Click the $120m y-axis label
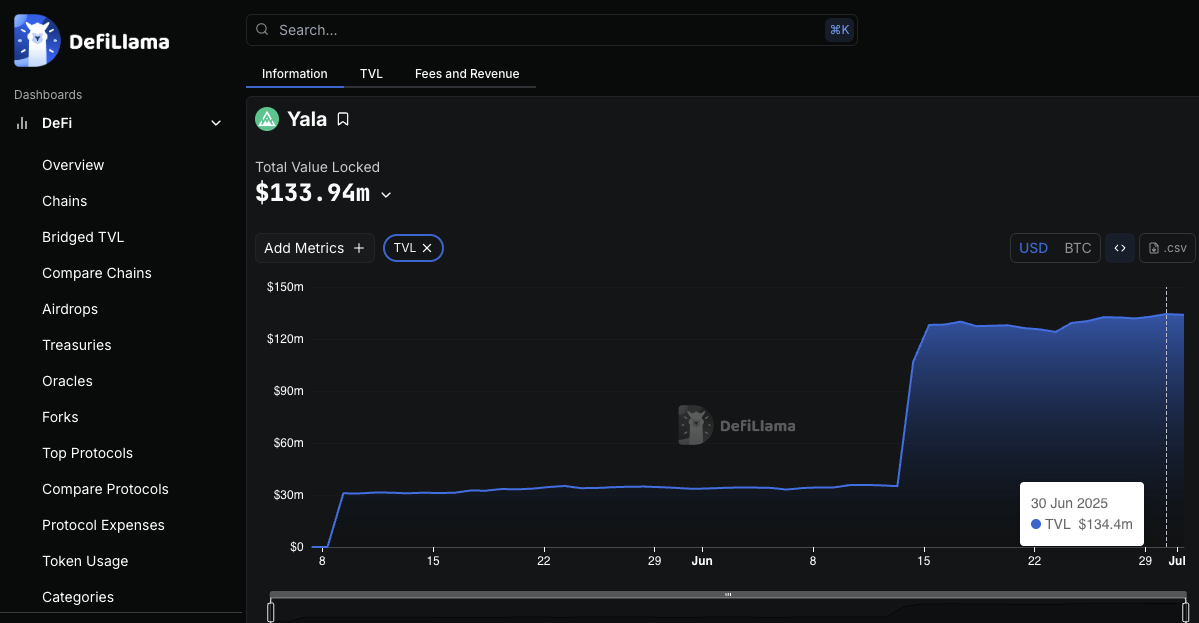1199x623 pixels. tap(285, 339)
